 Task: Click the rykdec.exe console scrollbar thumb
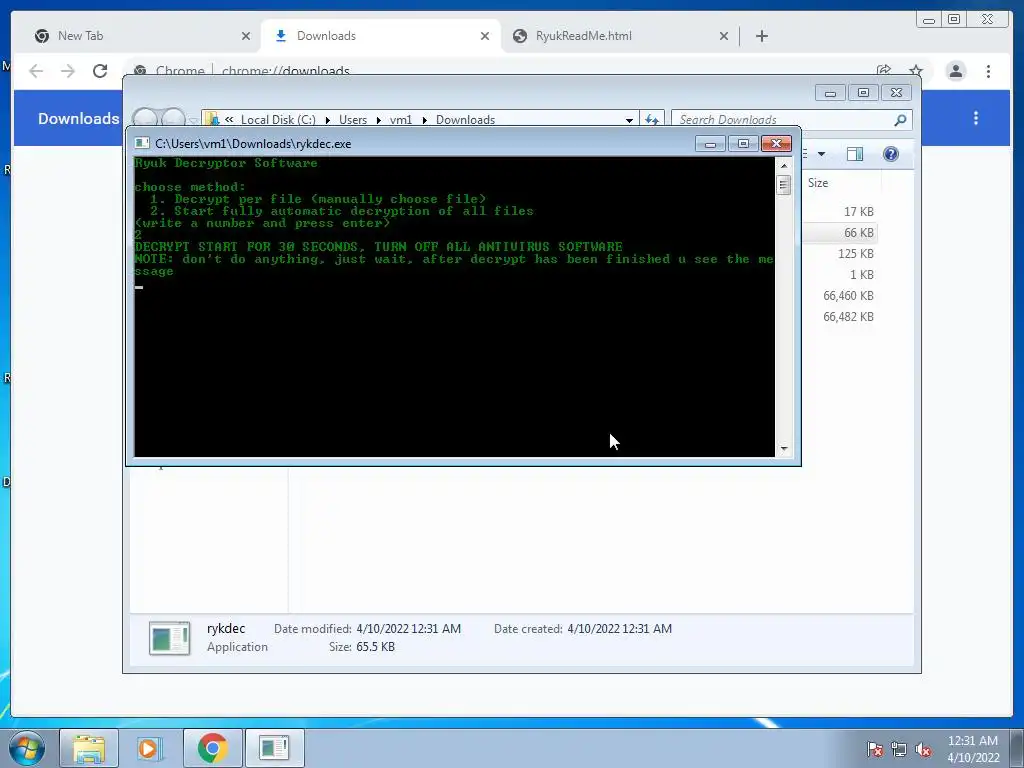point(784,185)
